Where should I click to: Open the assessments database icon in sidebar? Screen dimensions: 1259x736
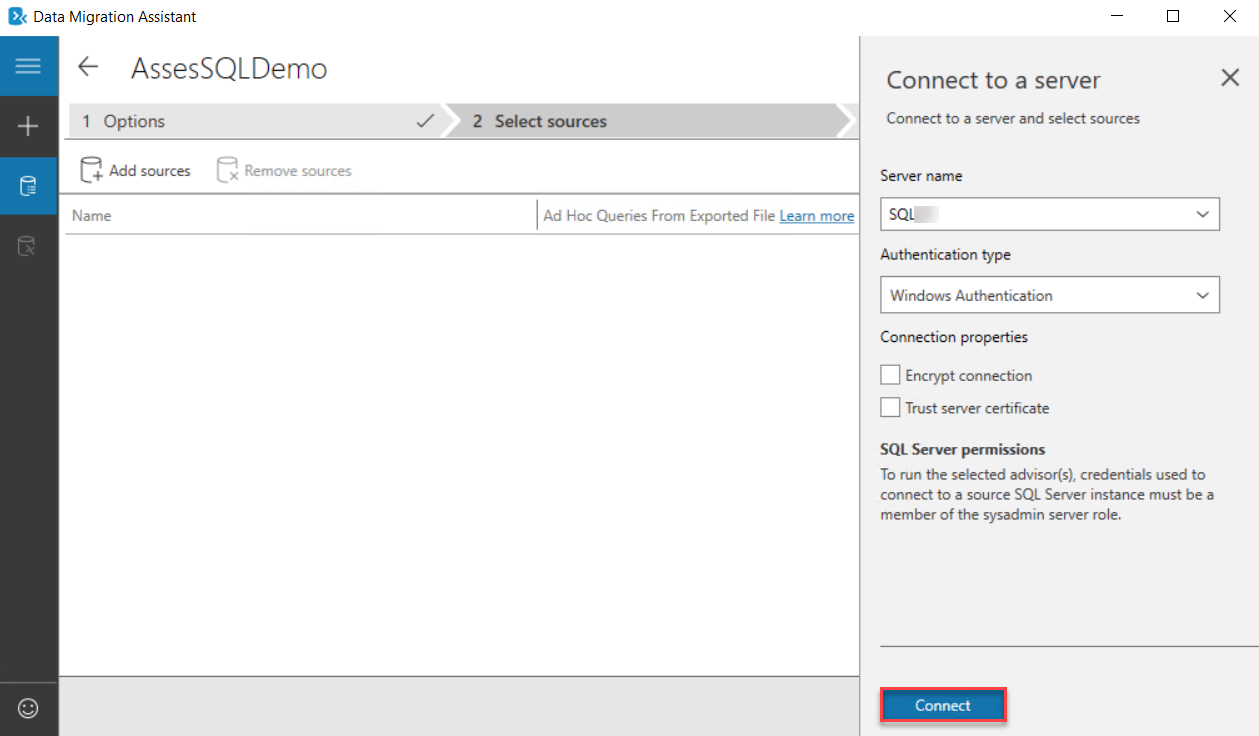[28, 186]
